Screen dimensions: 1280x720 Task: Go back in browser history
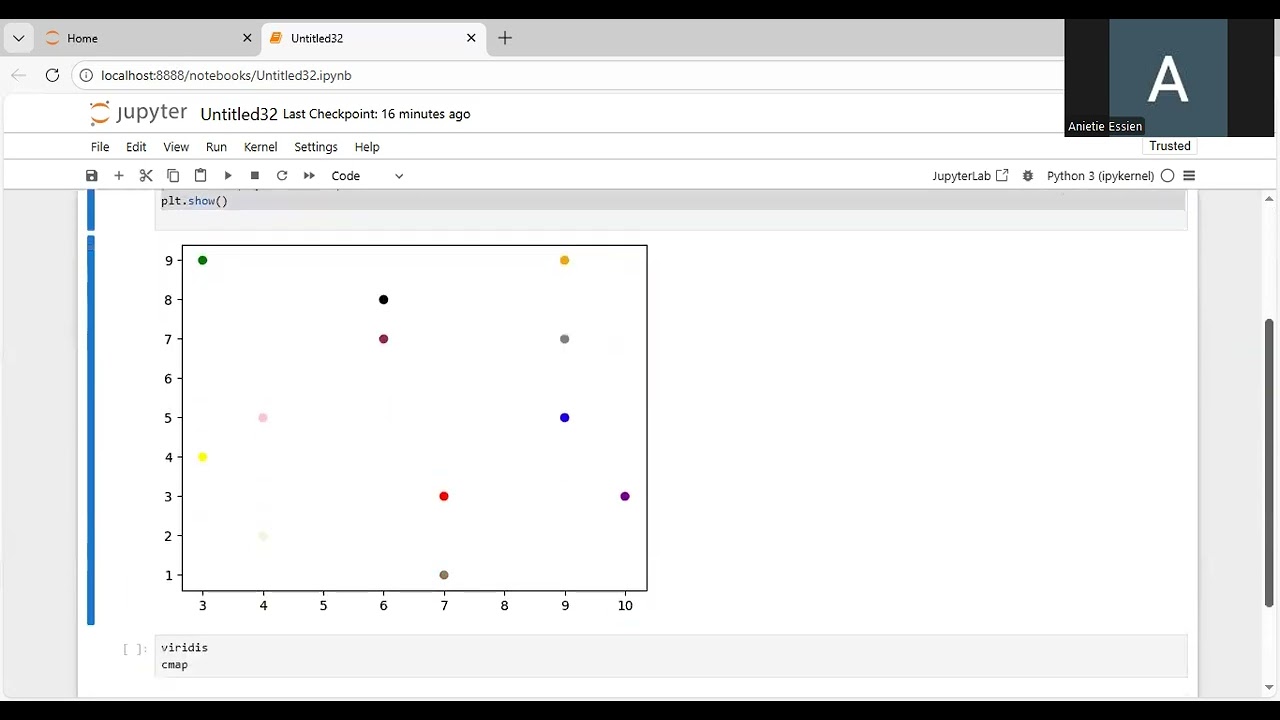coord(19,75)
